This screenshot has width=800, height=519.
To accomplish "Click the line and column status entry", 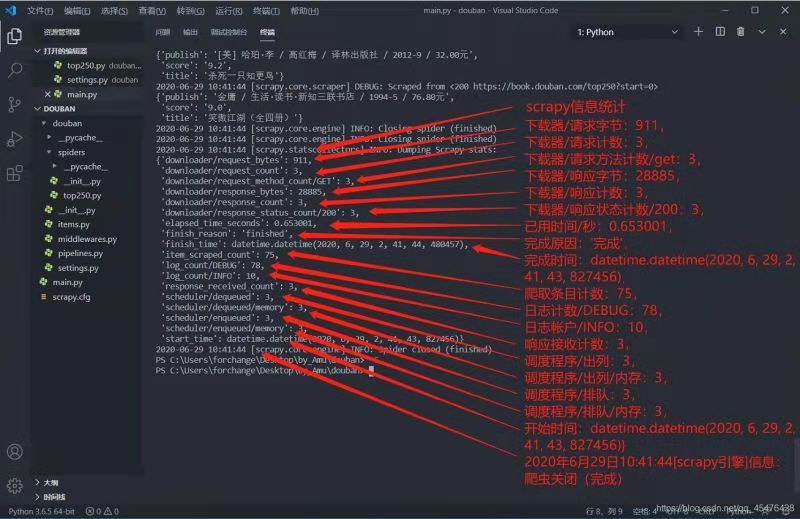I will pos(604,511).
